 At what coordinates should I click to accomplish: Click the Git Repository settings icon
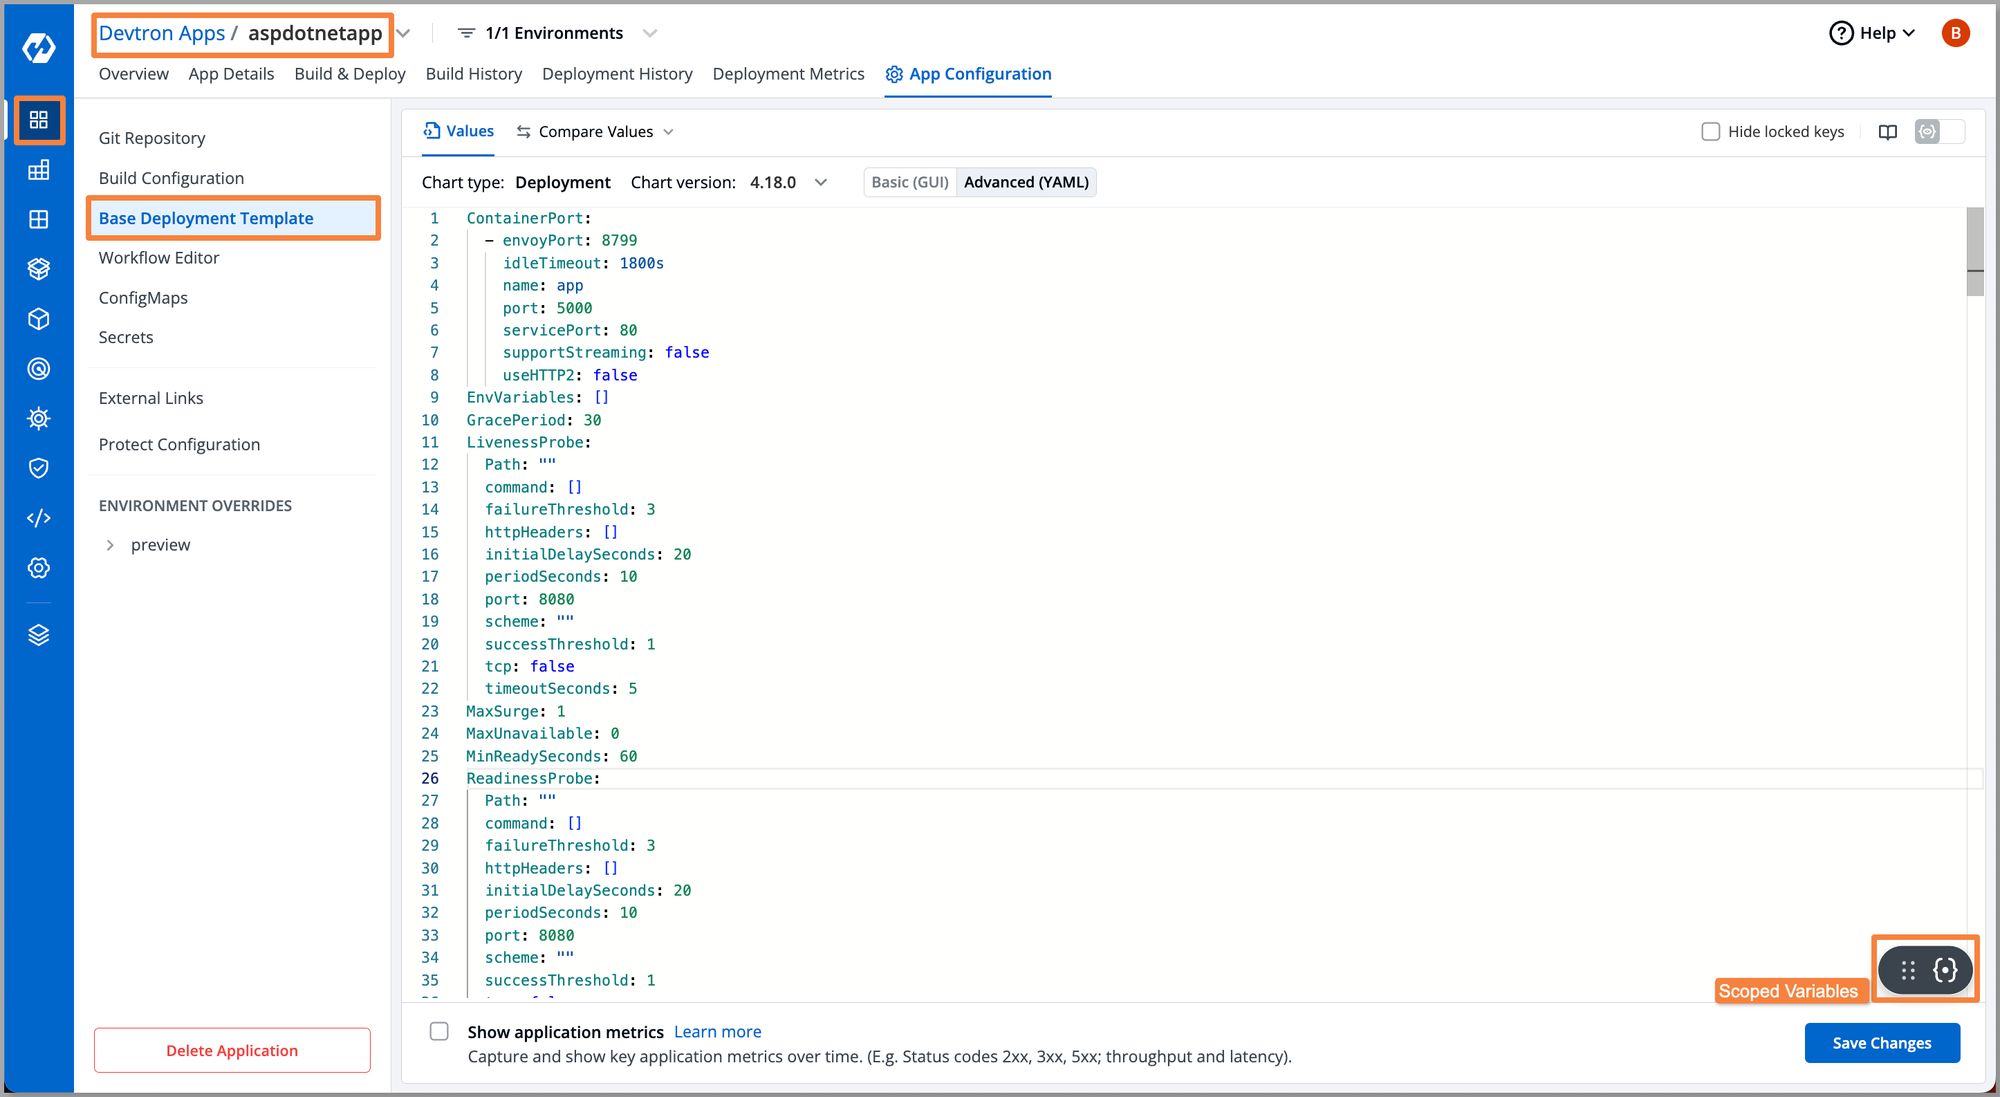[151, 136]
